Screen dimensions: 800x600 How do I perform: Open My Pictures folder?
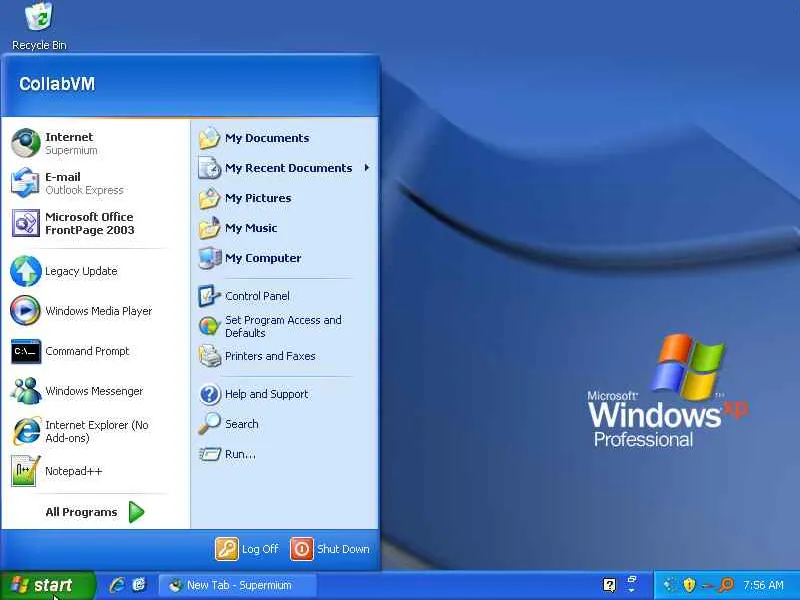point(284,198)
